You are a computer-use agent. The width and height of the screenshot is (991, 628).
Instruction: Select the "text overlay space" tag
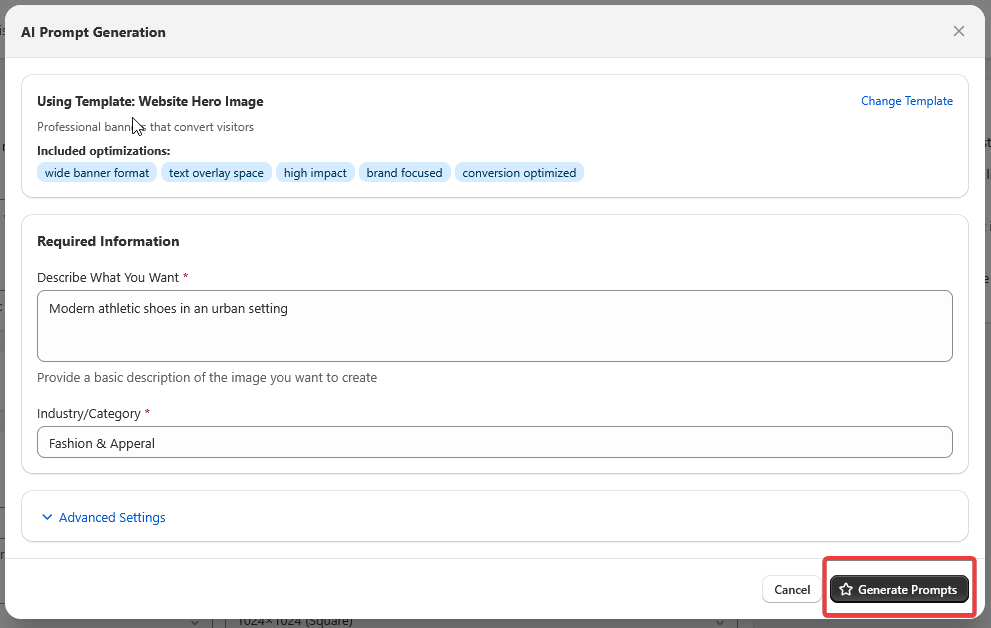(216, 173)
